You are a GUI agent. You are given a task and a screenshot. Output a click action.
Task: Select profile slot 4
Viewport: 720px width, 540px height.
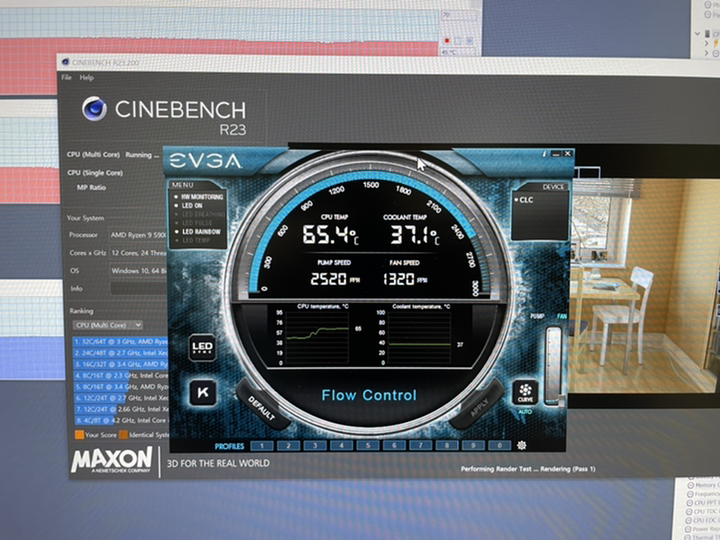click(342, 445)
